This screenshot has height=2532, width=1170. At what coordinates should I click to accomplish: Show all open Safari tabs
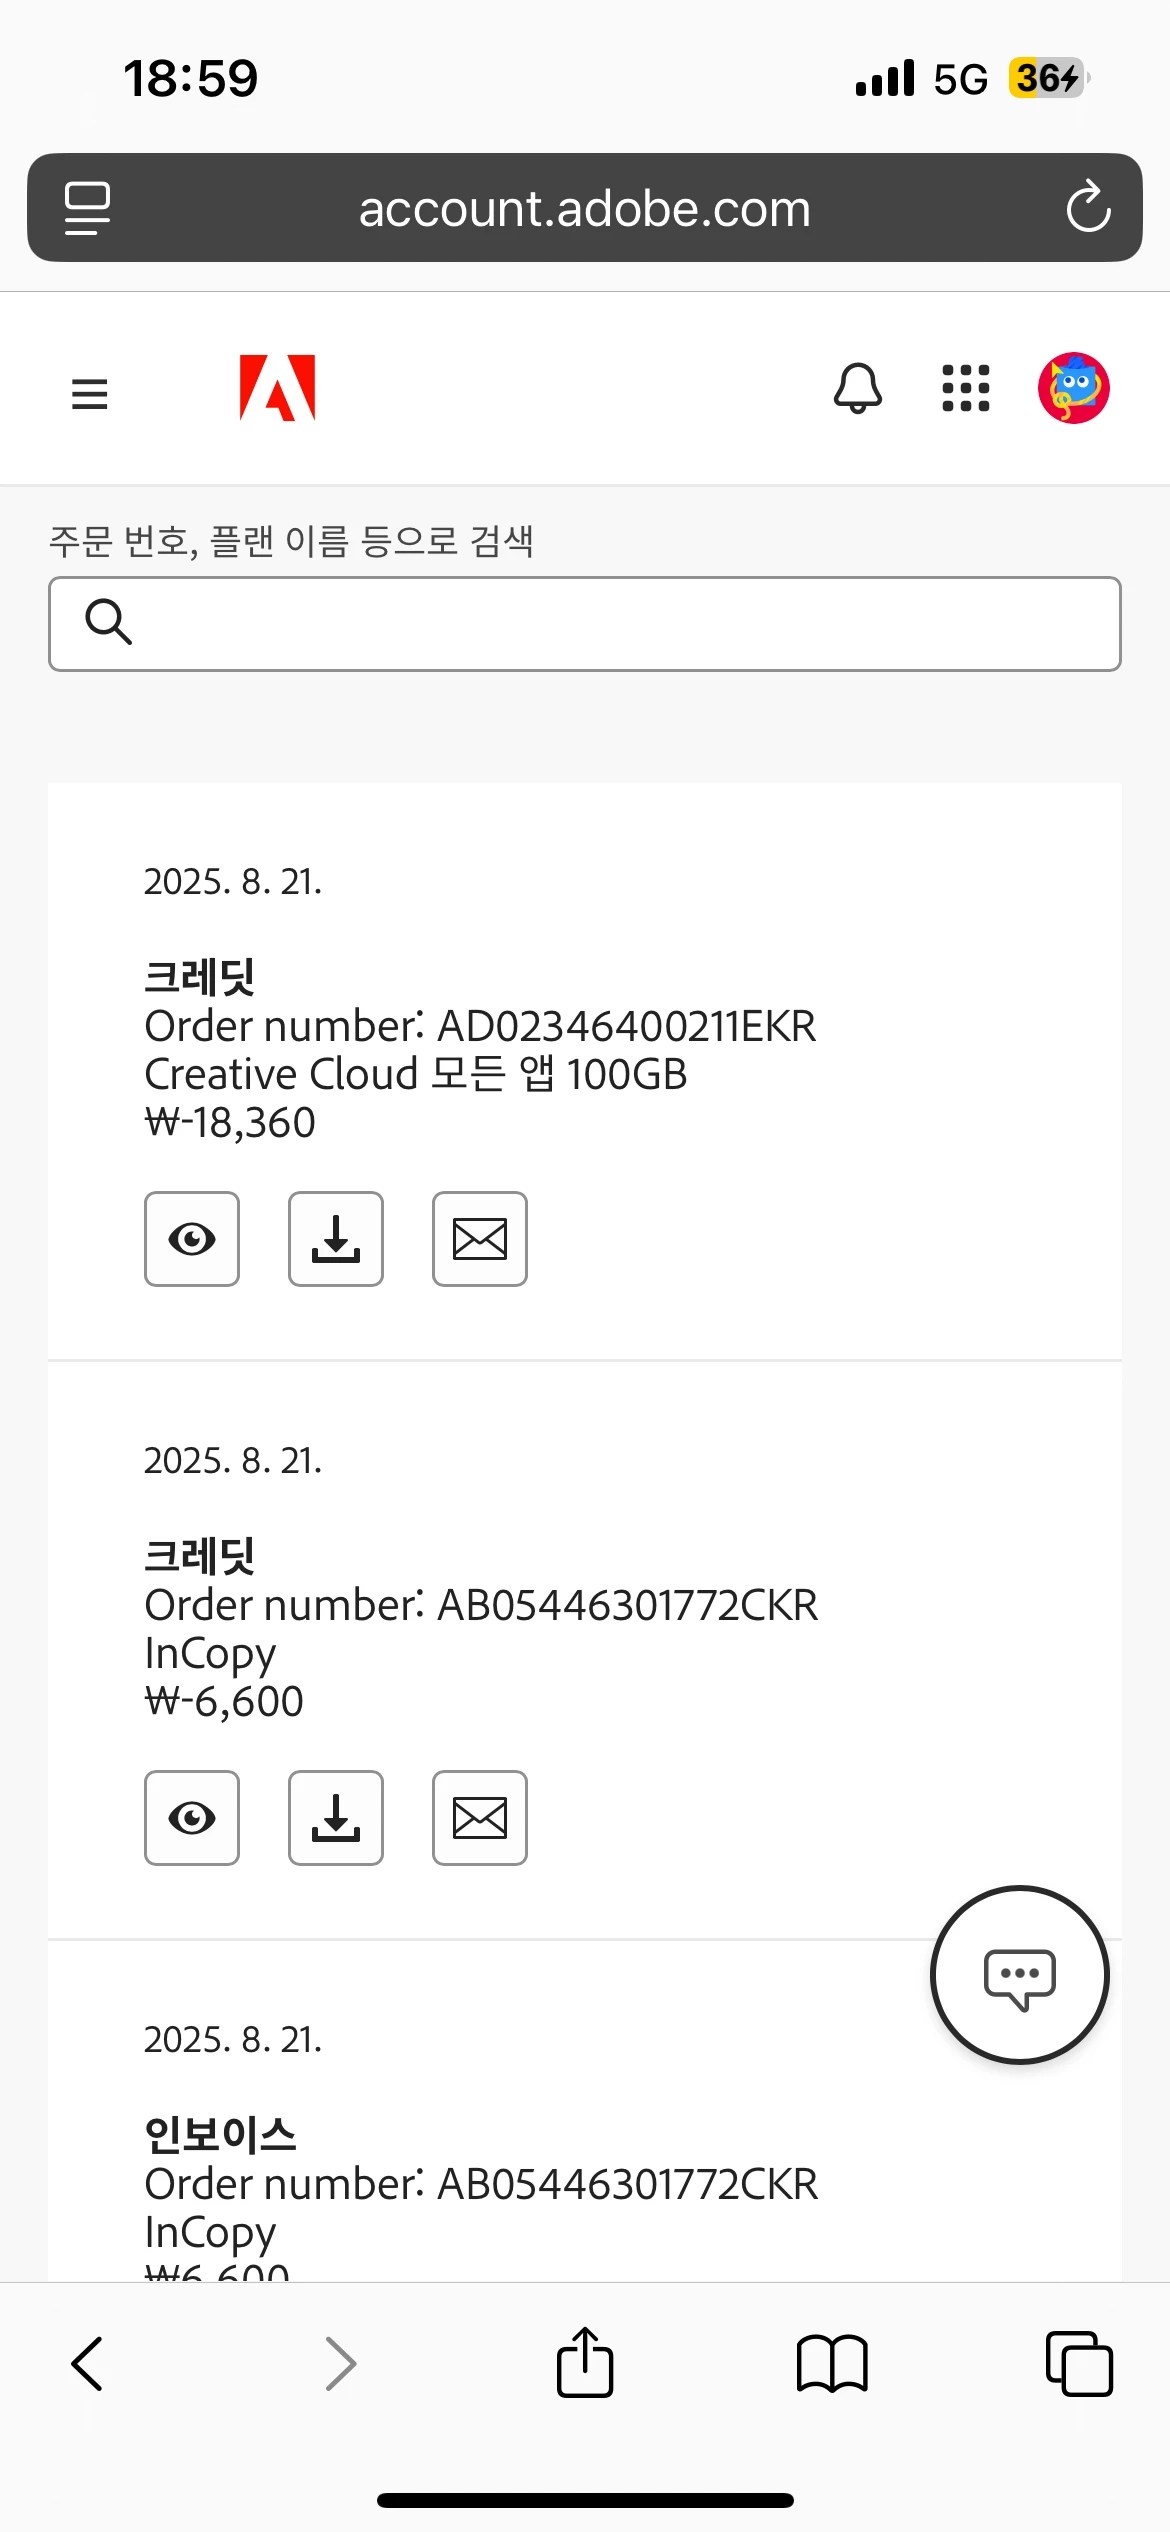[1079, 2364]
